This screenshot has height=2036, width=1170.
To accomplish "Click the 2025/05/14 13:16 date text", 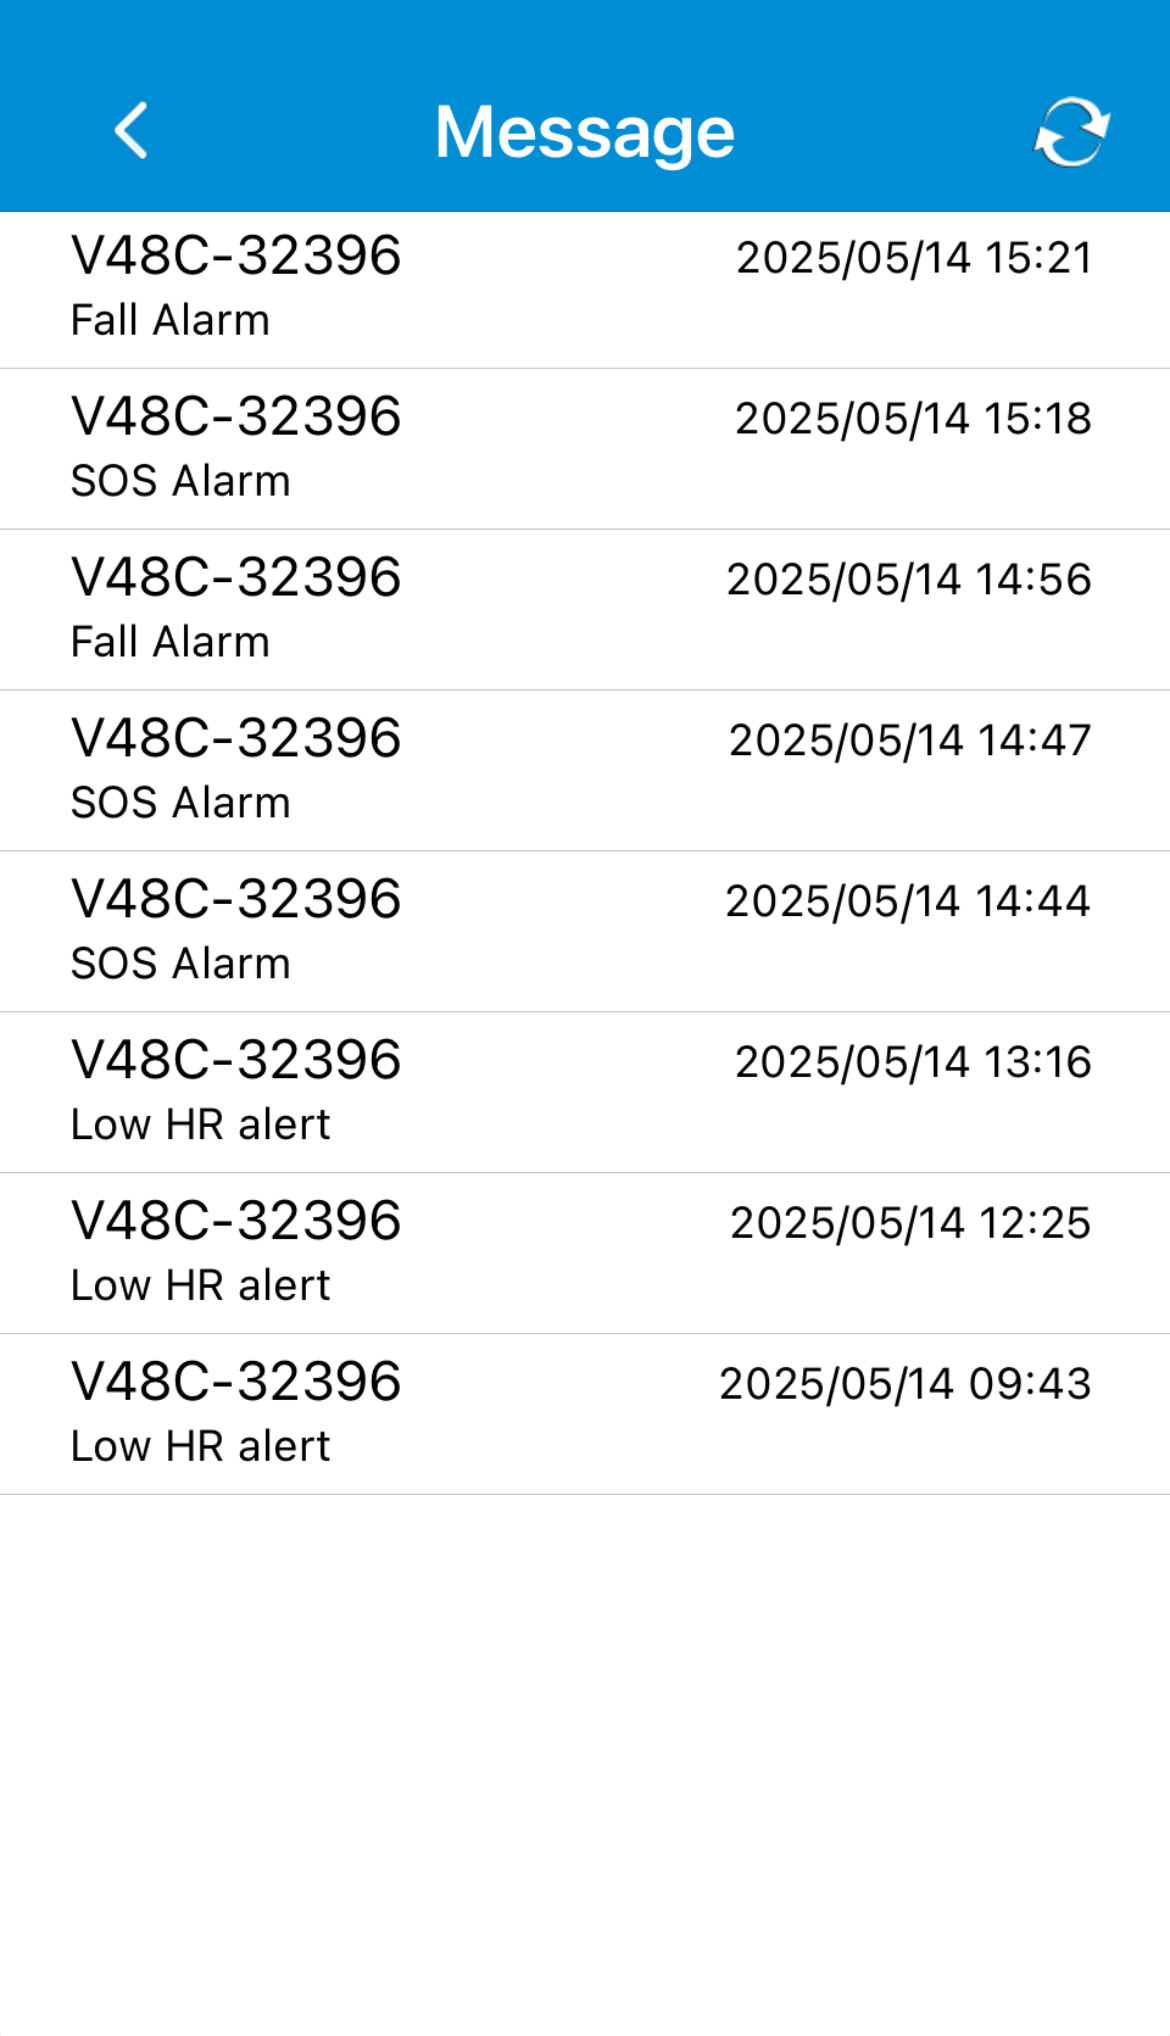I will click(913, 1063).
